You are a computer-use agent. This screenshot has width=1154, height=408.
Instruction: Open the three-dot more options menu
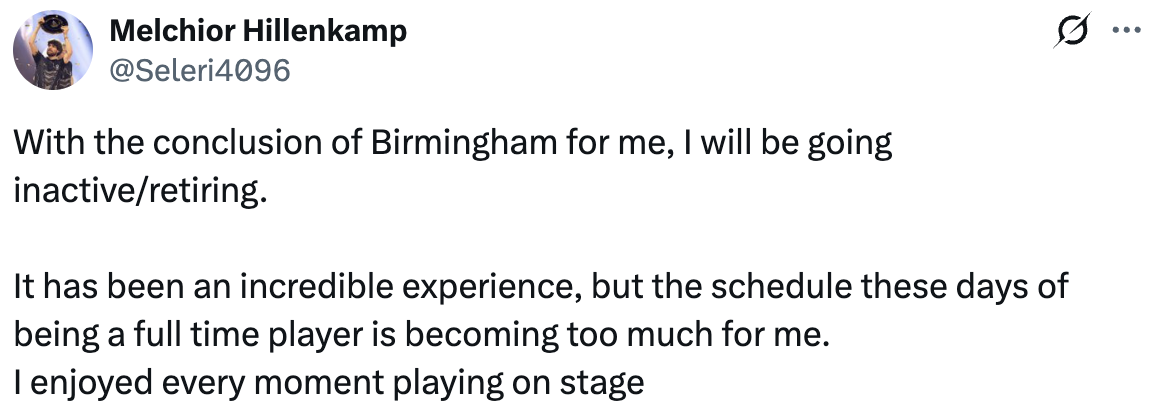click(1126, 31)
